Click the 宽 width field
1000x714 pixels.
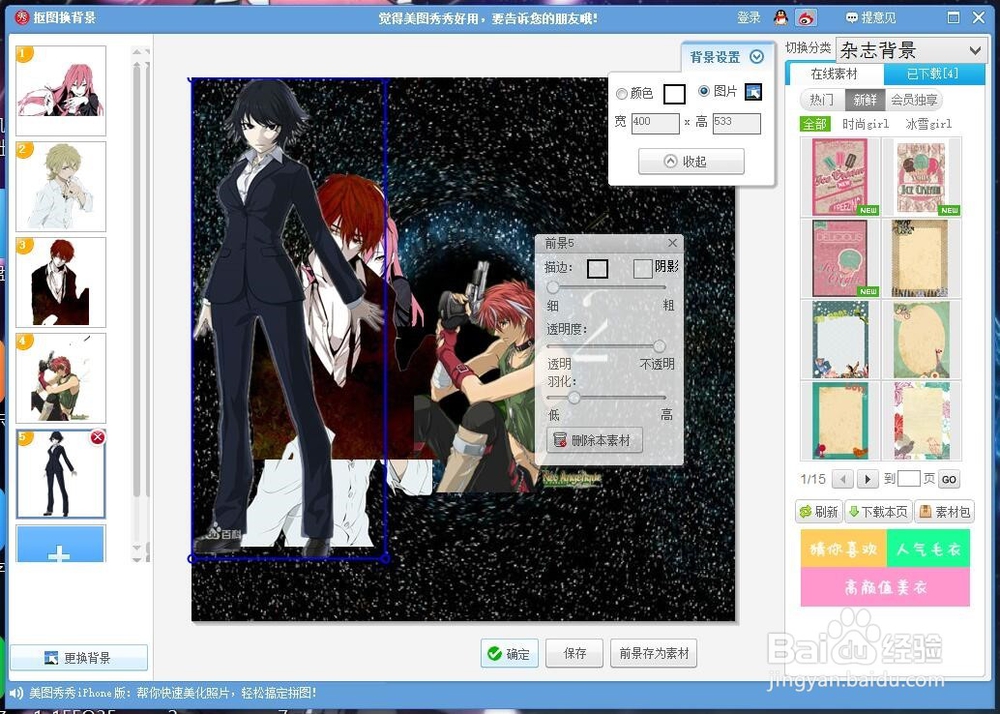point(655,123)
